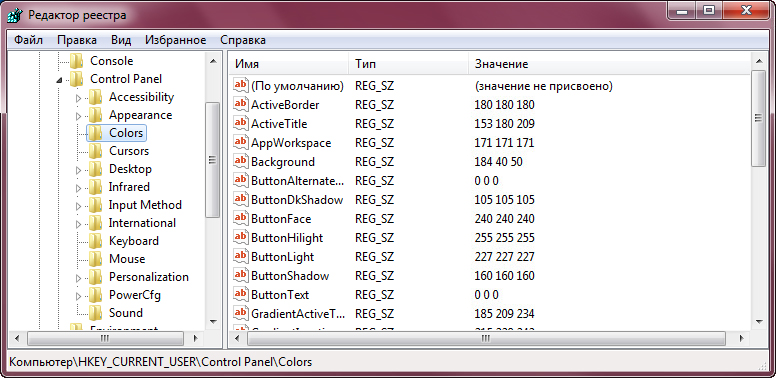The image size is (776, 378).
Task: Select the ButtonAlternate... value name
Action: click(298, 181)
